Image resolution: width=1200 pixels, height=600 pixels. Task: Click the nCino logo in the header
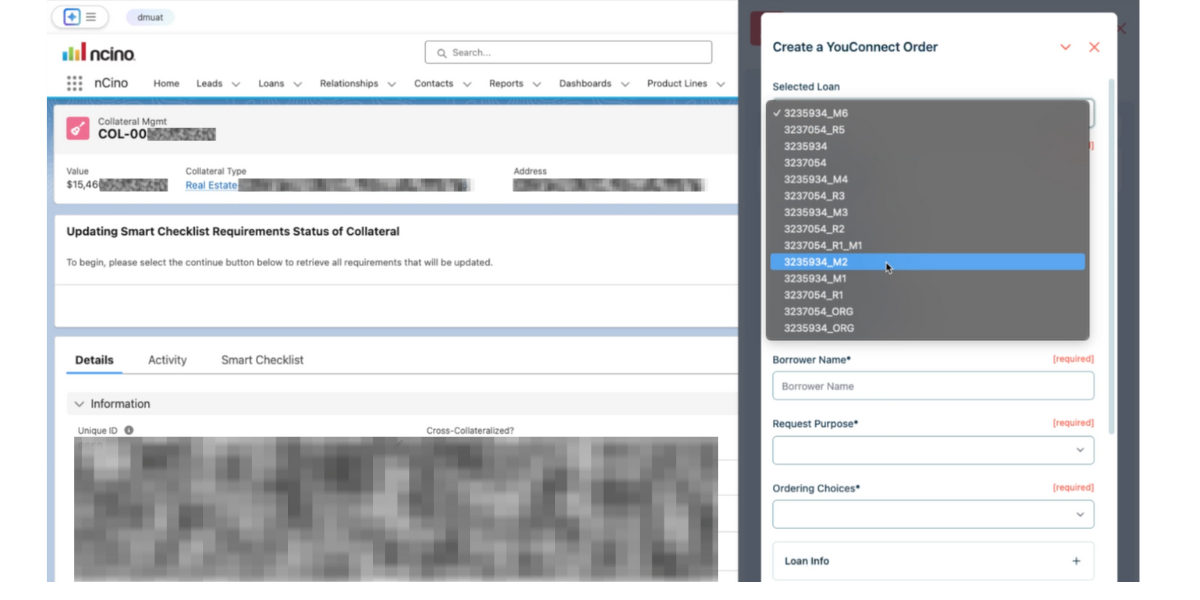(98, 52)
